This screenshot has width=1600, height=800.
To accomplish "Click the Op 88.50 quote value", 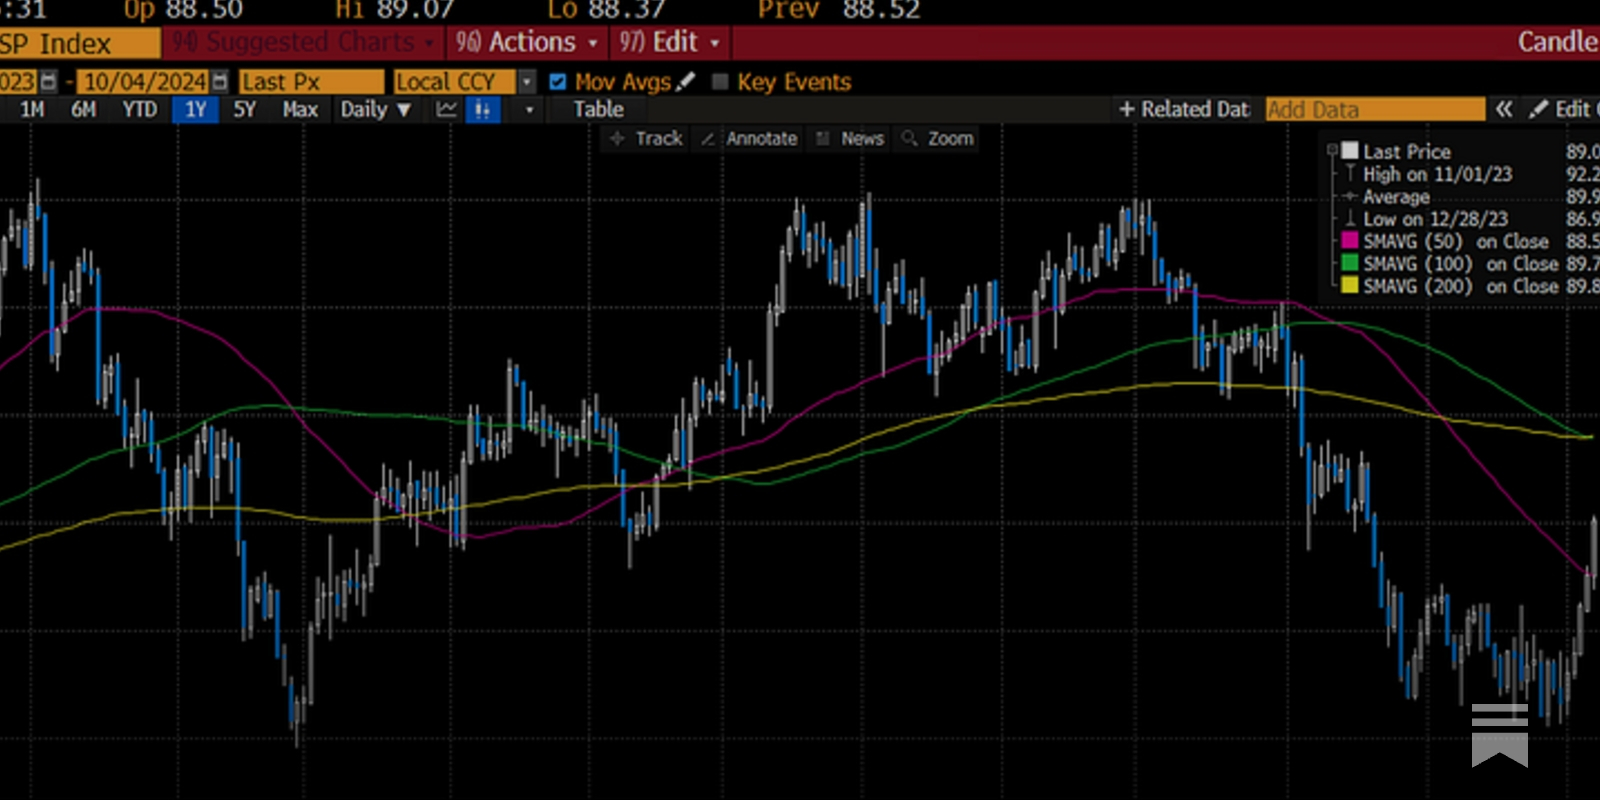I will pyautogui.click(x=183, y=10).
